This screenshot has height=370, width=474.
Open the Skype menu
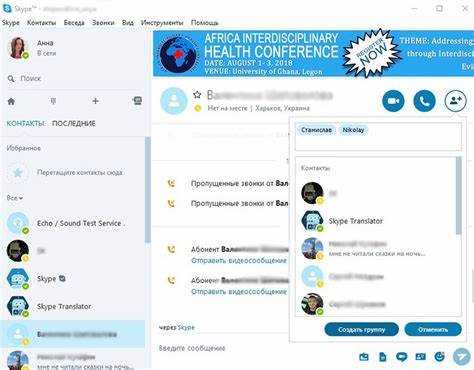[x=11, y=23]
